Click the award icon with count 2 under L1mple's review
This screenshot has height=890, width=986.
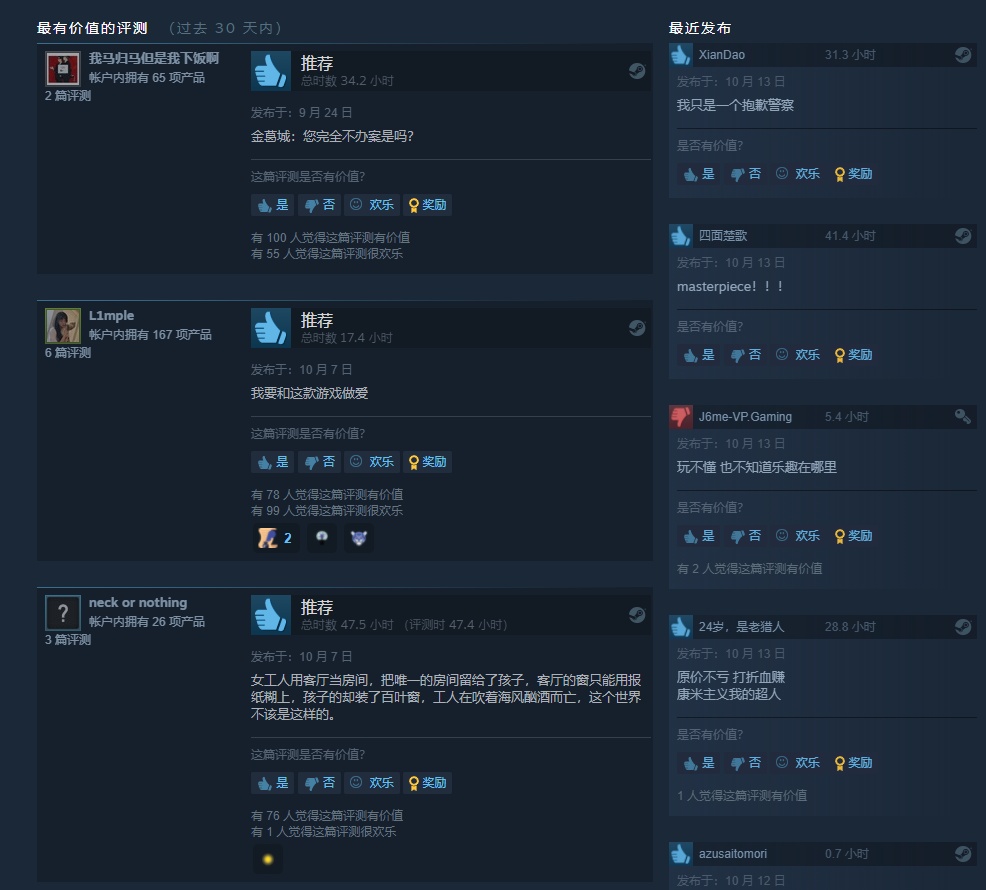275,538
